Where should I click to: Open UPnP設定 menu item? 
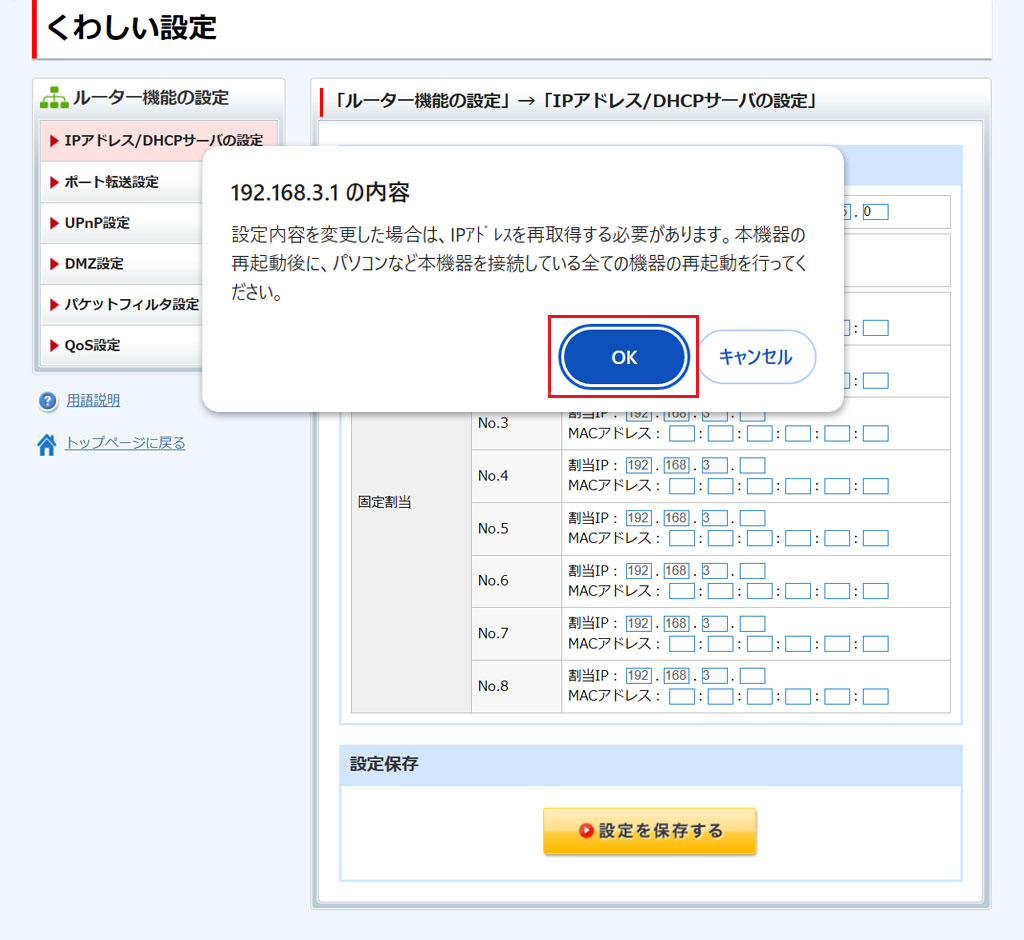tap(97, 223)
